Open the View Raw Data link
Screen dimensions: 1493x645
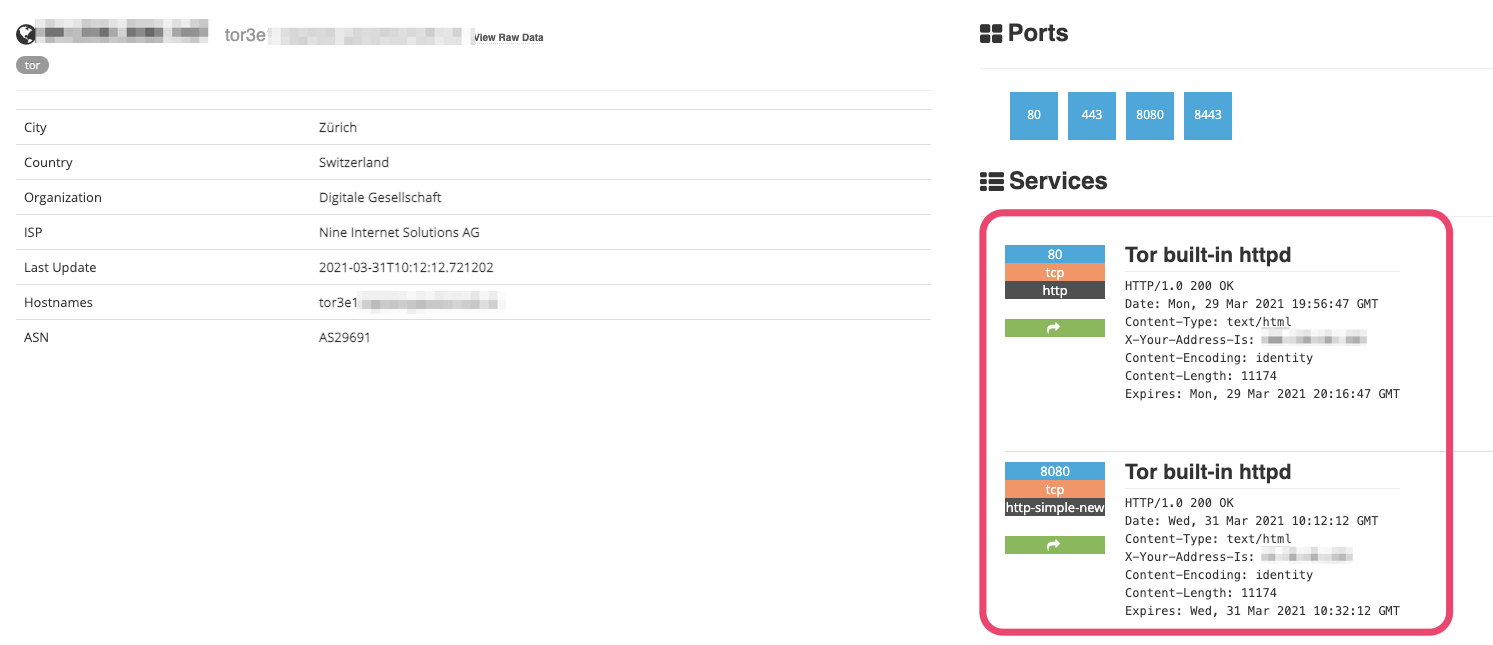509,38
